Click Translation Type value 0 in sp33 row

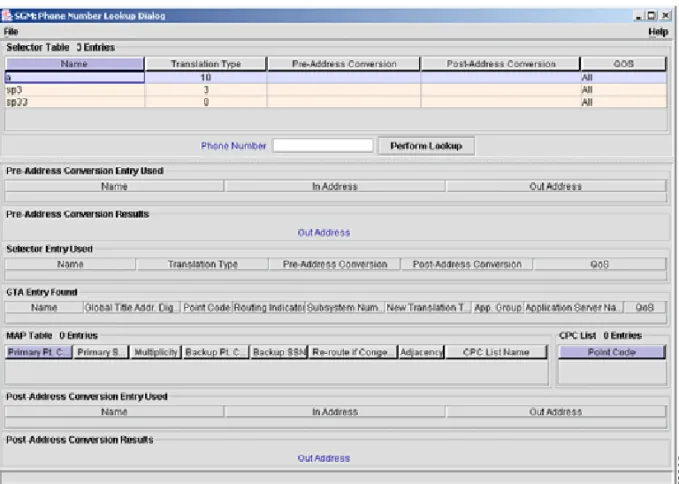coord(206,102)
